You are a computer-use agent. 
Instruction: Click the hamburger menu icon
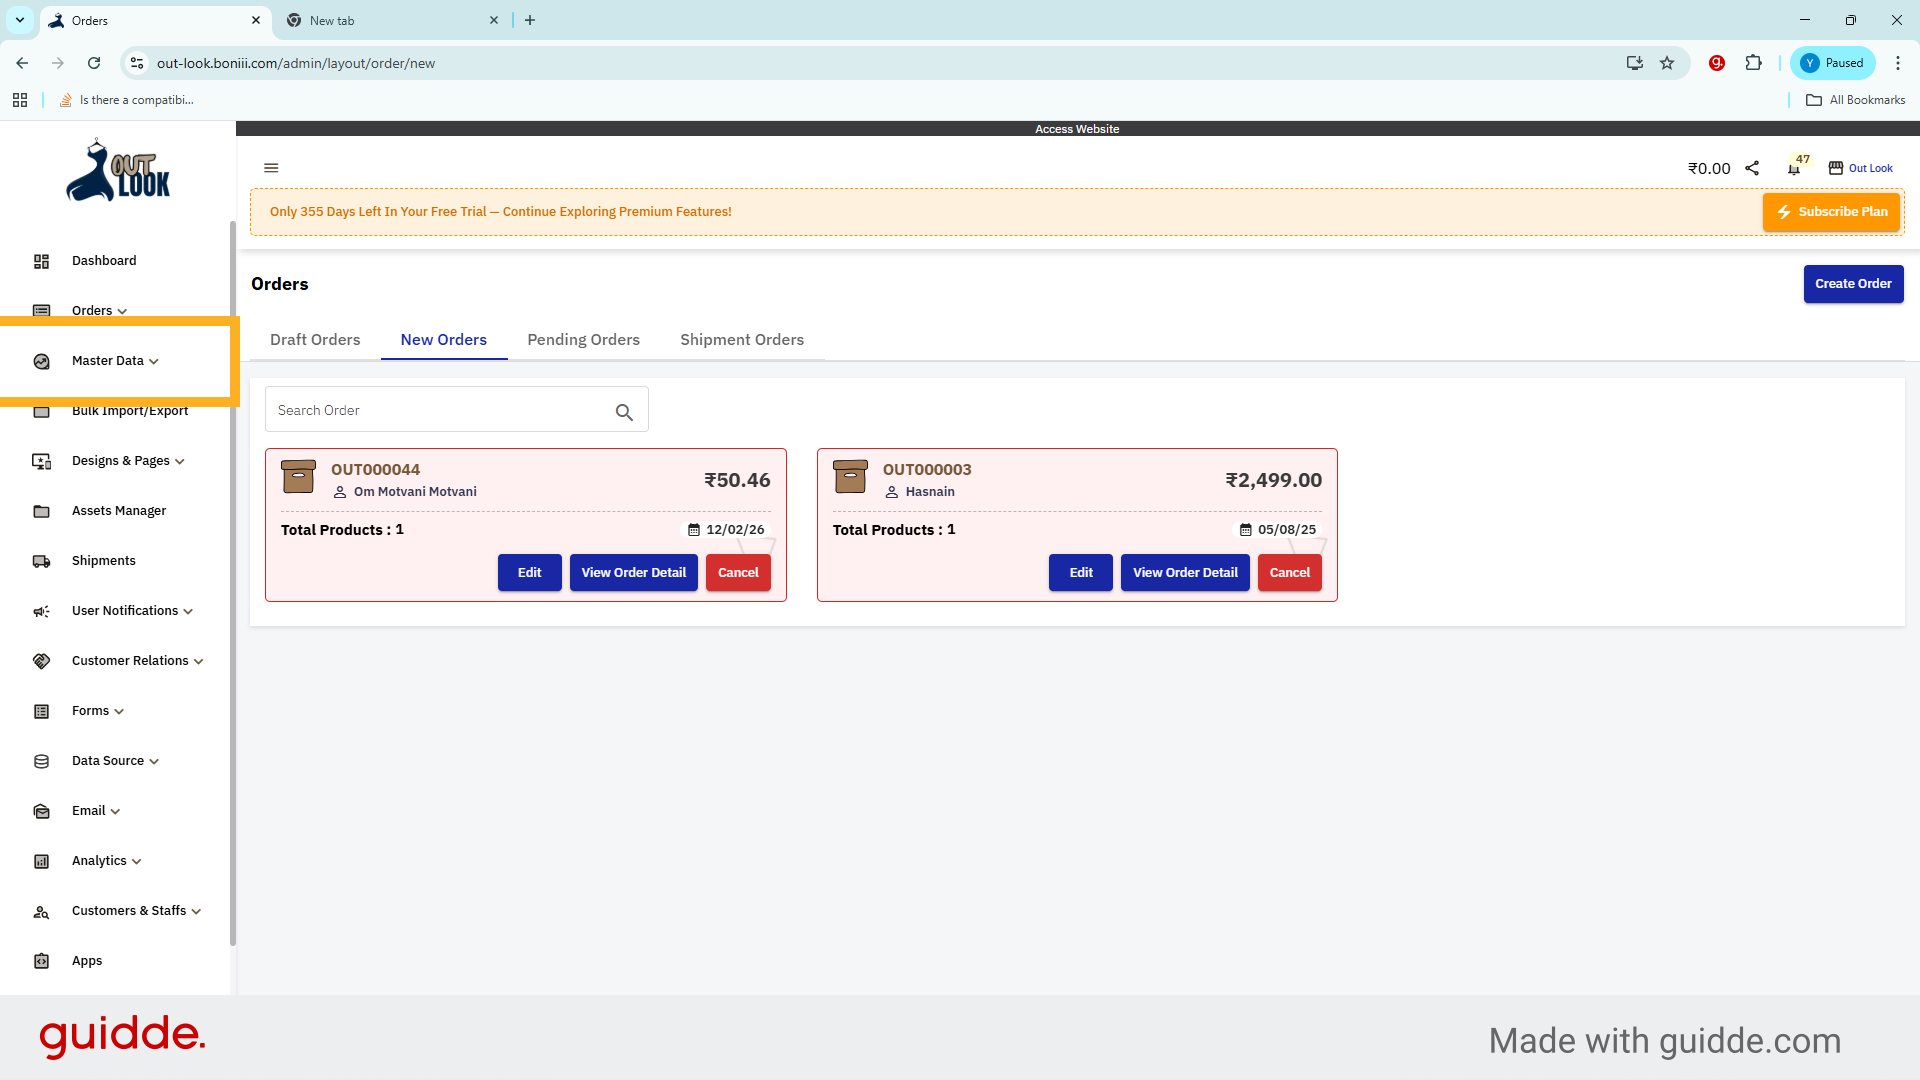point(271,167)
